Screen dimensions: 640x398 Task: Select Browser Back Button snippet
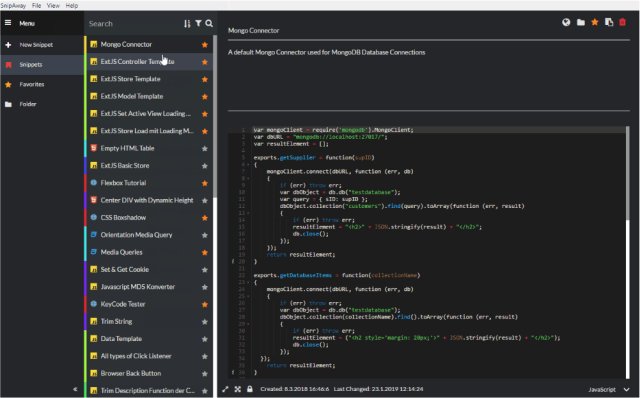(x=149, y=374)
